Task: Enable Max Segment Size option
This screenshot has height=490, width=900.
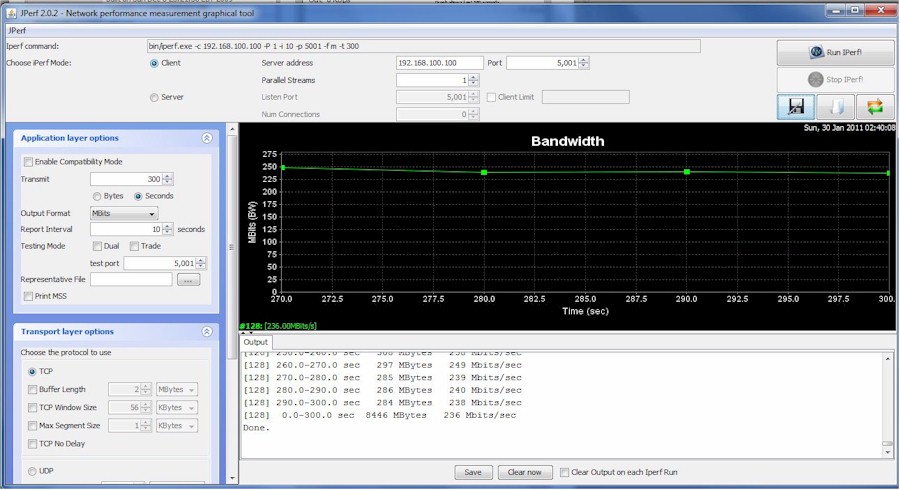Action: [32, 426]
